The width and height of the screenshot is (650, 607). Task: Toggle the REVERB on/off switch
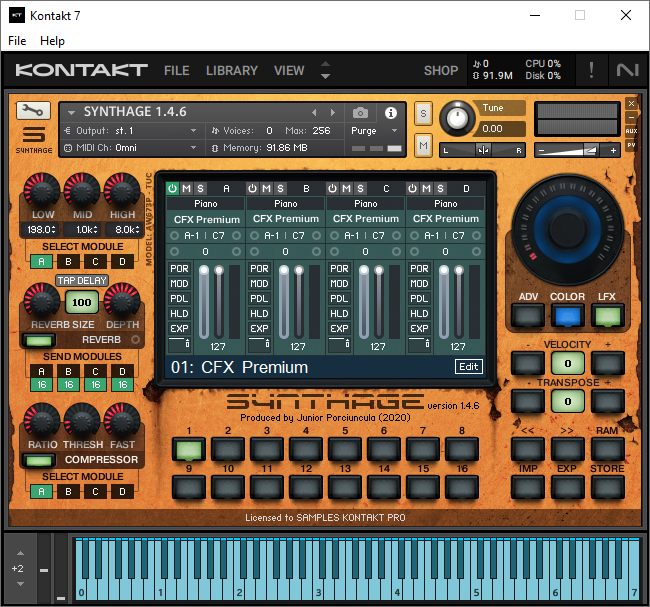click(x=39, y=340)
